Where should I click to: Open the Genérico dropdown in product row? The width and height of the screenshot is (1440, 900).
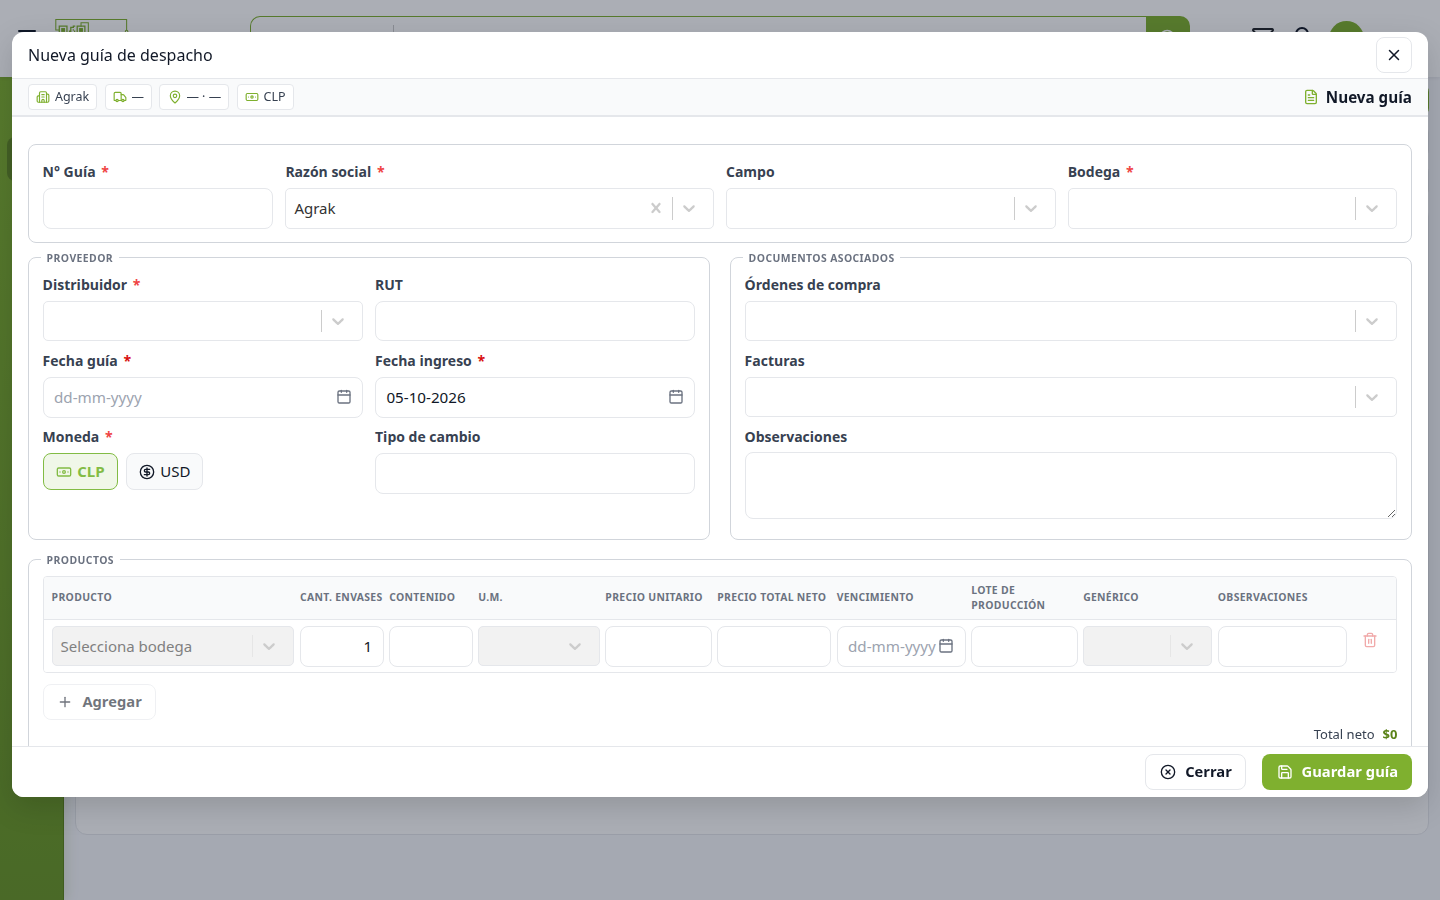click(1147, 646)
